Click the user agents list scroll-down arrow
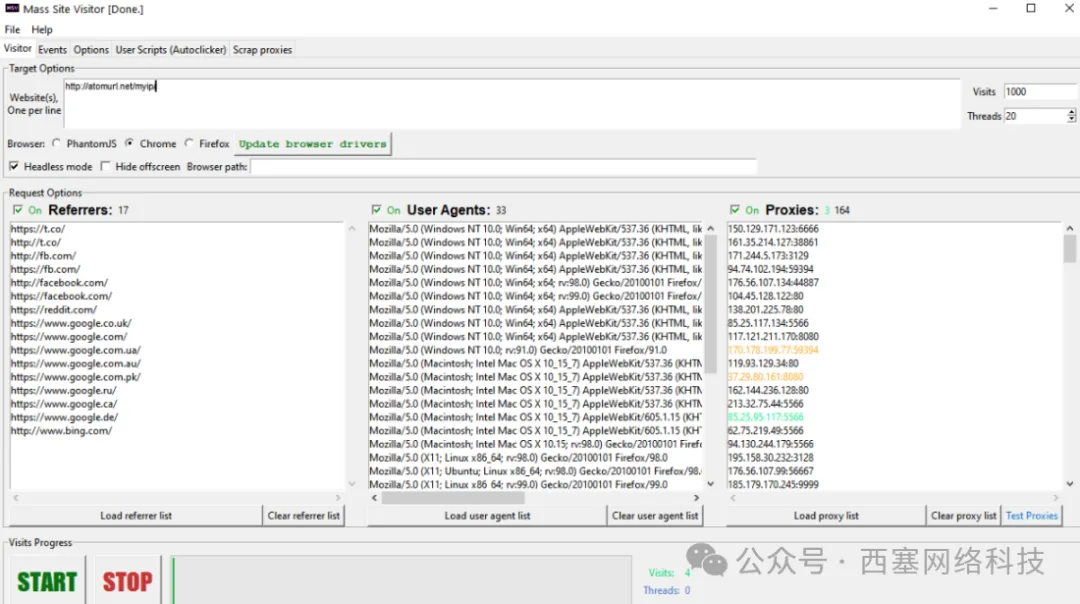Viewport: 1080px width, 604px height. (711, 484)
